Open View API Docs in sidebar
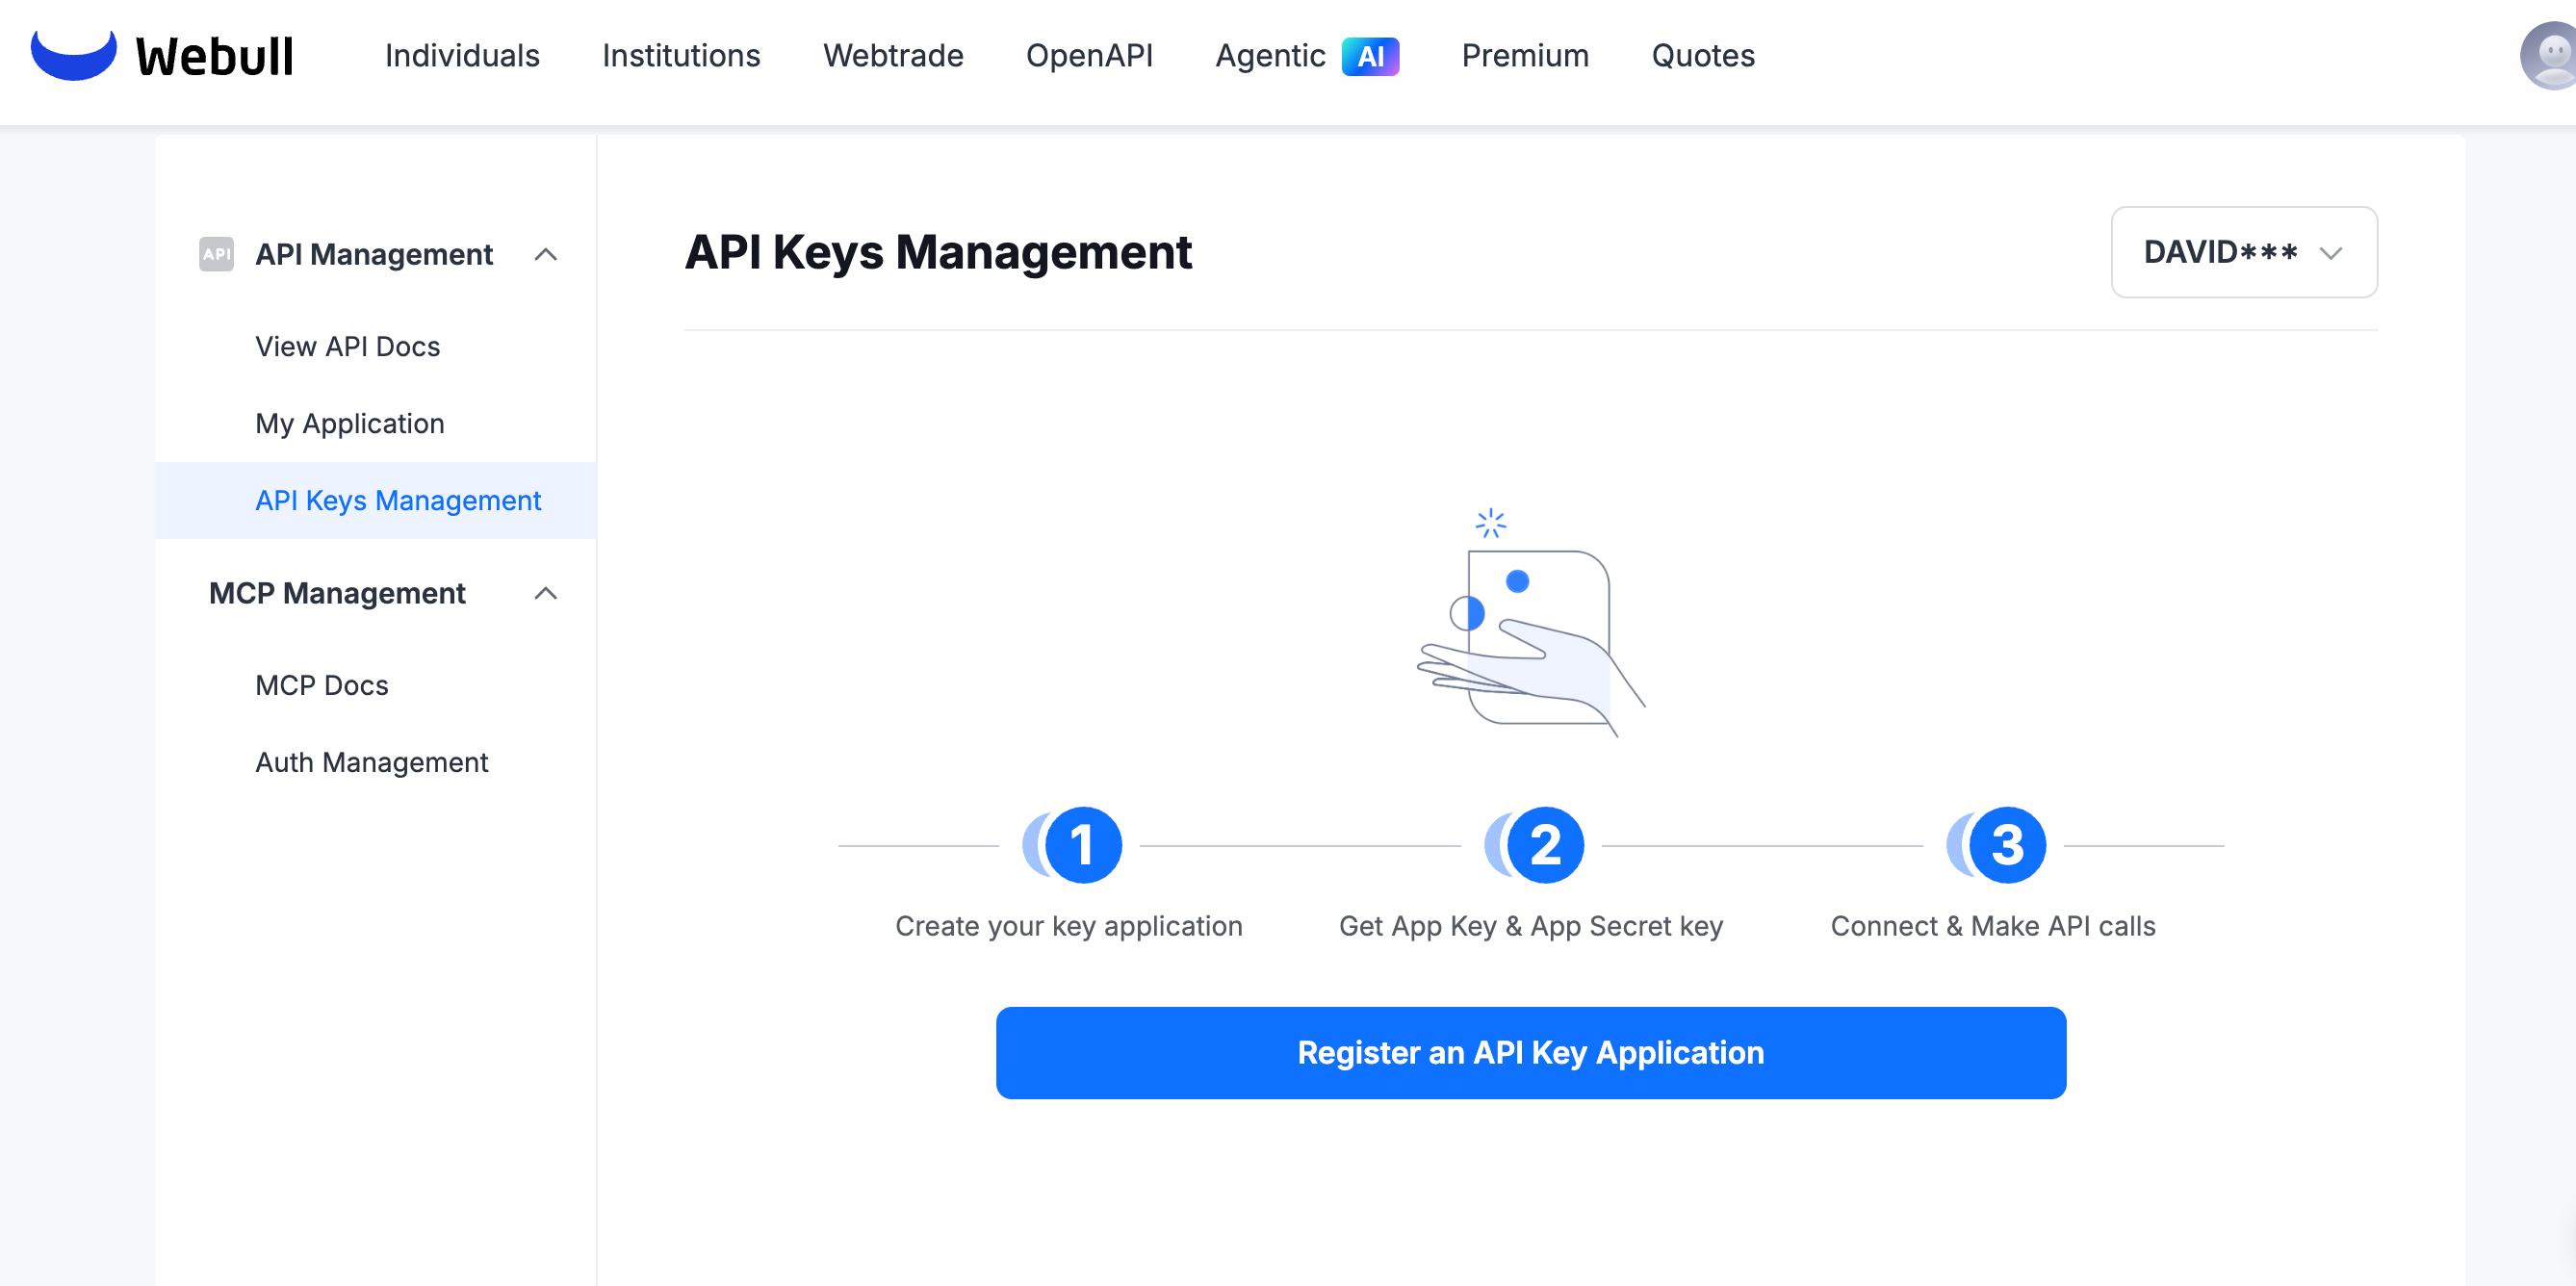 (x=347, y=346)
